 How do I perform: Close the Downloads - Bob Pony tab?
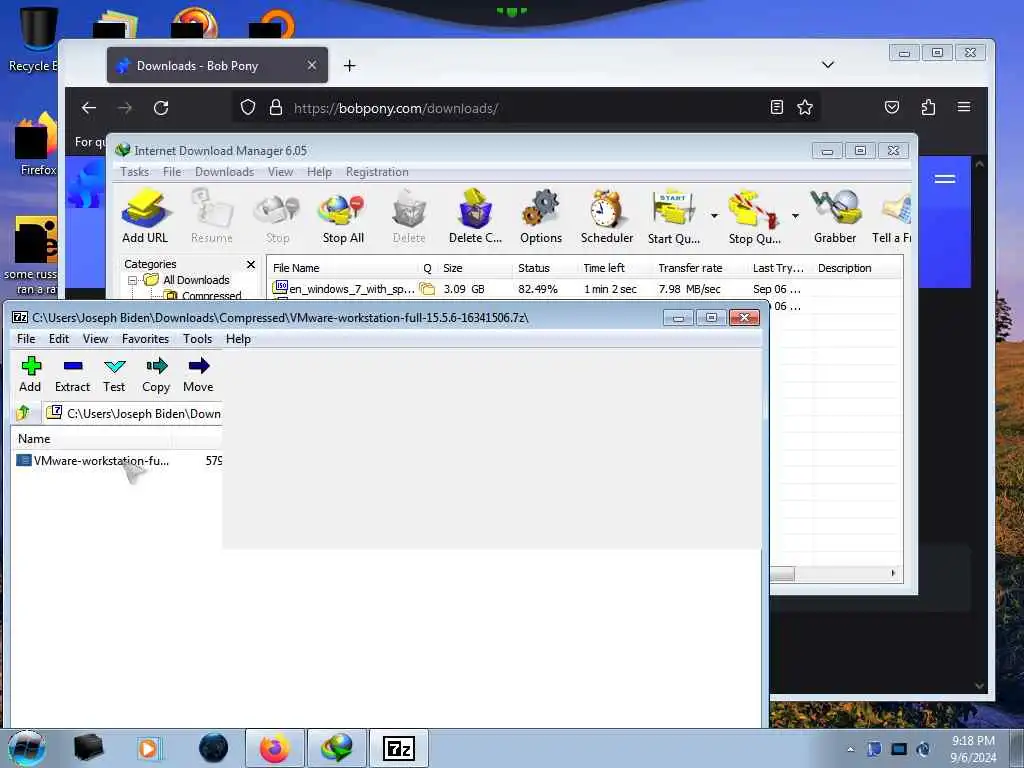(x=312, y=65)
